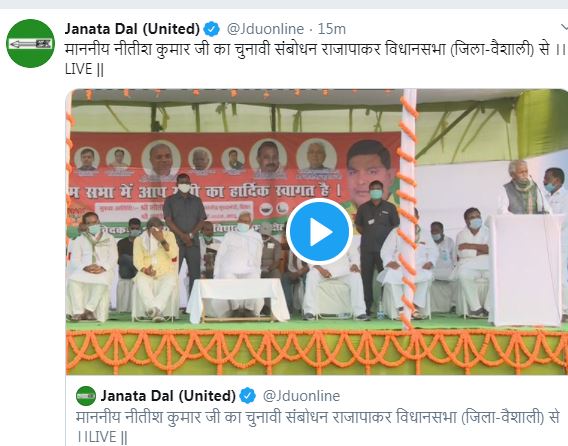
Task: Open the Janata Dal (United) name in the main tweet header
Action: pyautogui.click(x=132, y=29)
